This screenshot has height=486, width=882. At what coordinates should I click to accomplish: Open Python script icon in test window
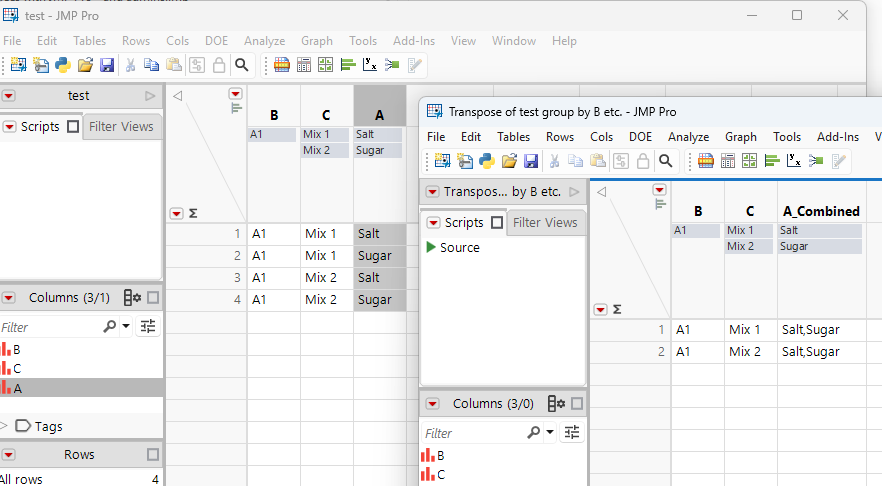[63, 65]
